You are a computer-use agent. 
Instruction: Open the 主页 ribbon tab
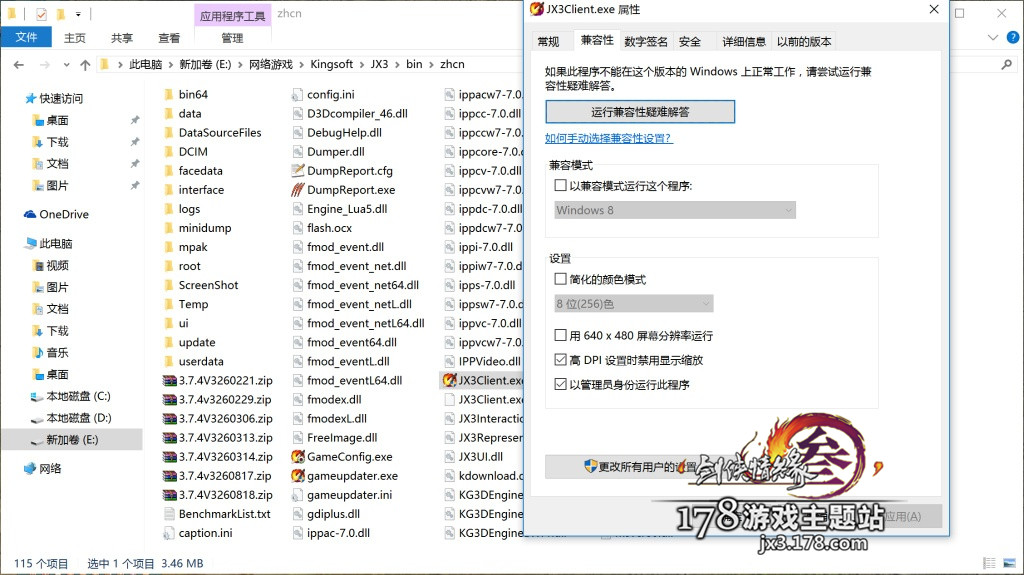pyautogui.click(x=74, y=38)
